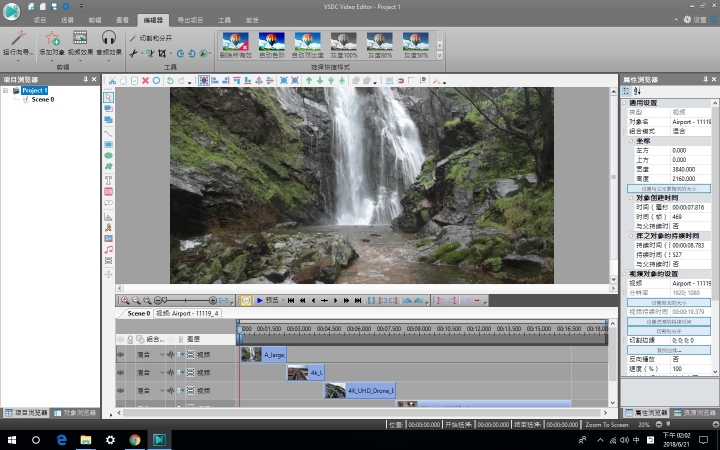The width and height of the screenshot is (720, 450).
Task: Open the Run Wizard dropdown arrow
Action: (x=18, y=60)
